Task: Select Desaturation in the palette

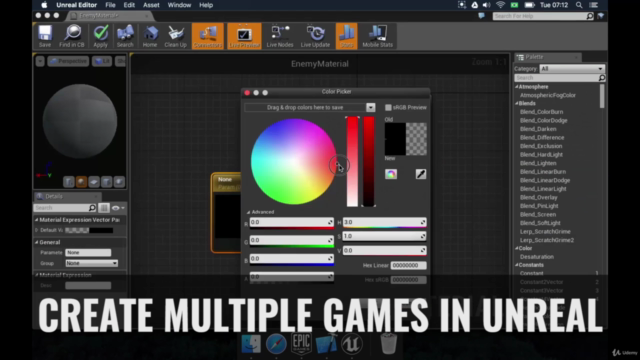Action: pos(537,257)
